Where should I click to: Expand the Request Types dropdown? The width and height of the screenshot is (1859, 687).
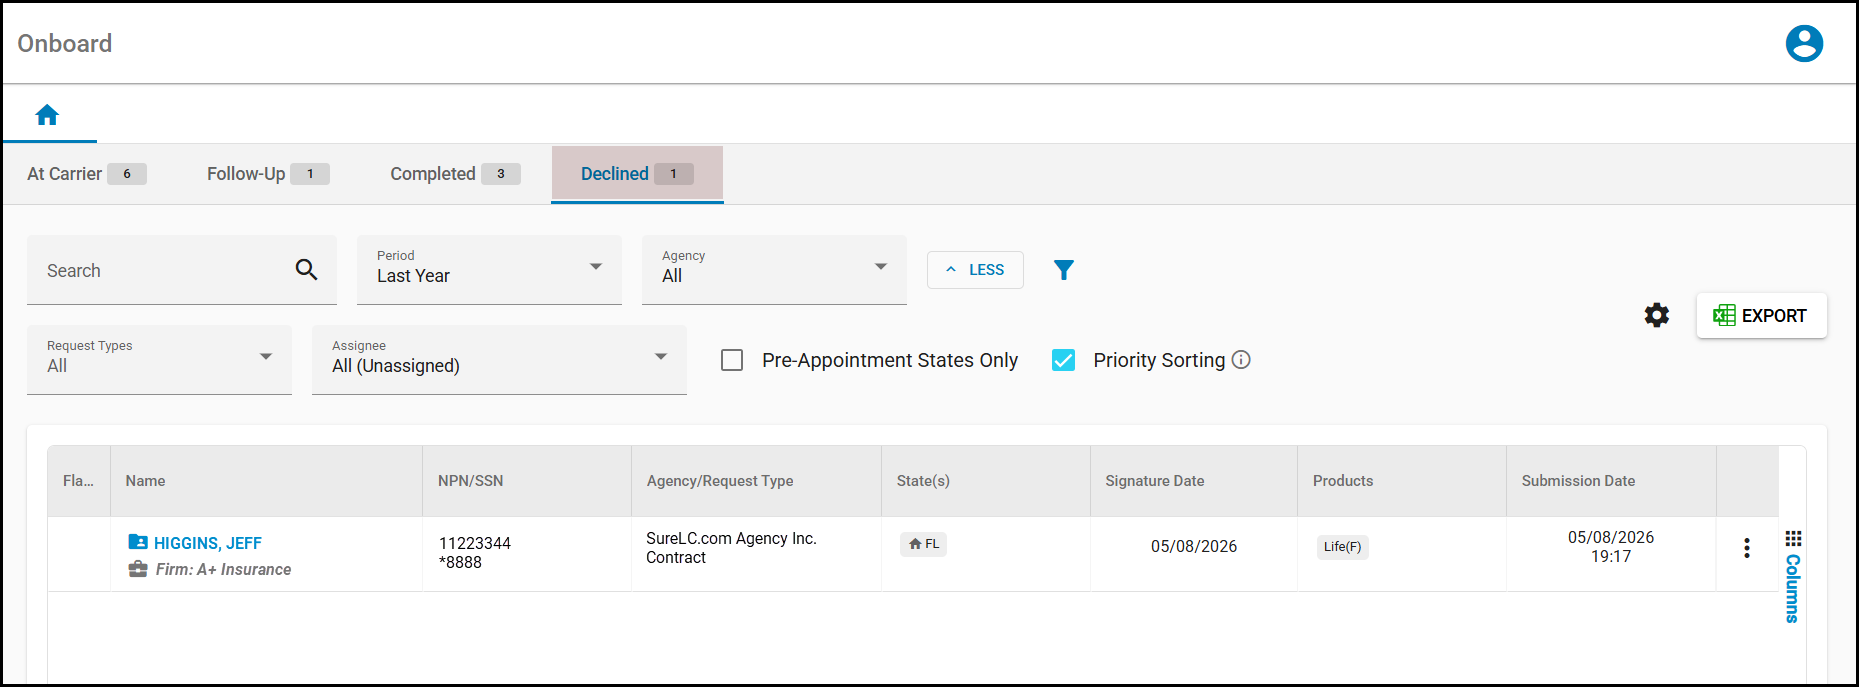[x=159, y=360]
